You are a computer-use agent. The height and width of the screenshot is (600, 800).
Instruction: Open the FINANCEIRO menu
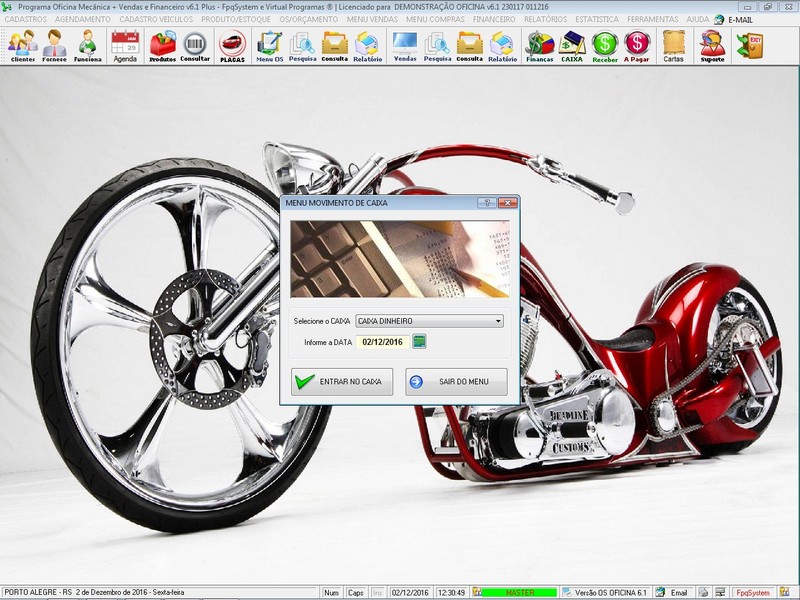coord(494,19)
